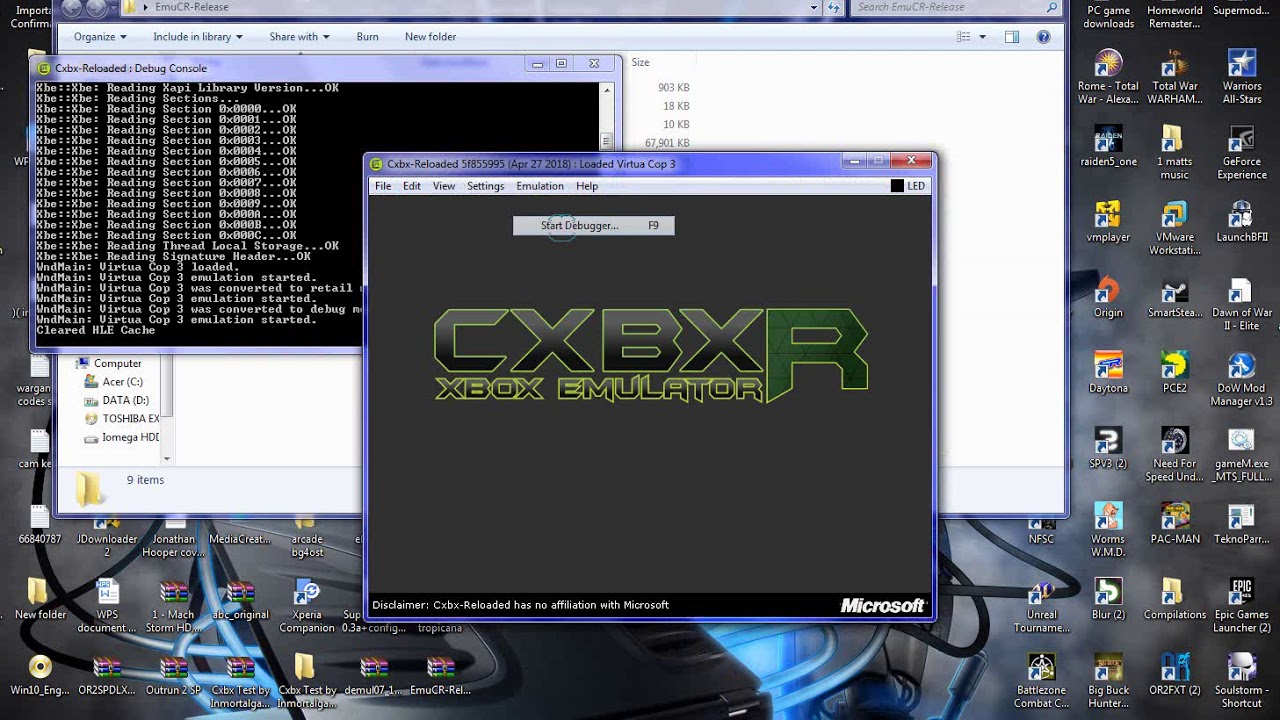Click vmplayer desktop icon
The height and width of the screenshot is (720, 1280).
(x=1107, y=222)
